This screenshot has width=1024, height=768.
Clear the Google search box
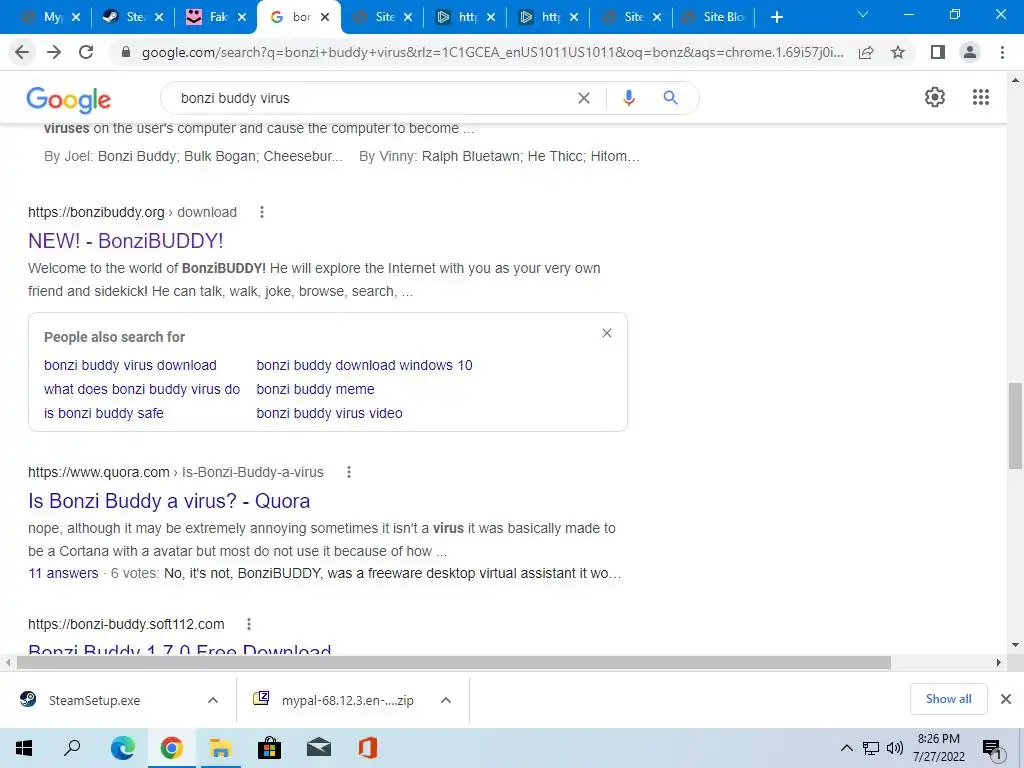584,98
